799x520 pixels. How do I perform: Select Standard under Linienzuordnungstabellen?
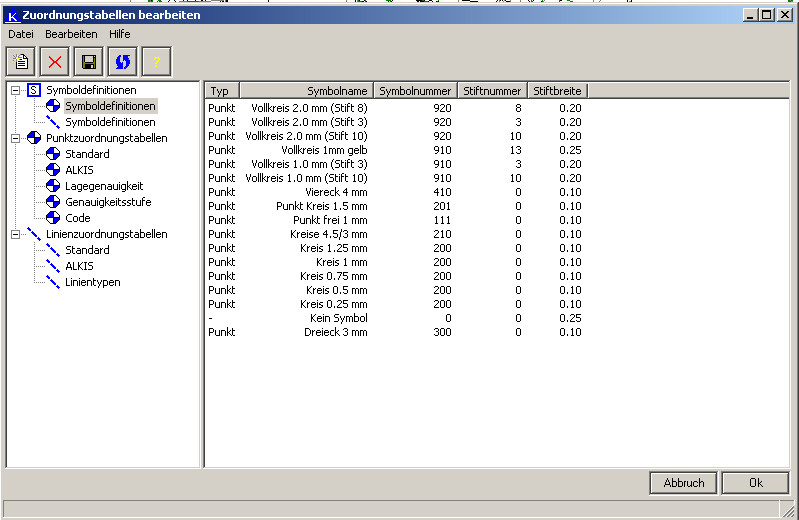(87, 250)
